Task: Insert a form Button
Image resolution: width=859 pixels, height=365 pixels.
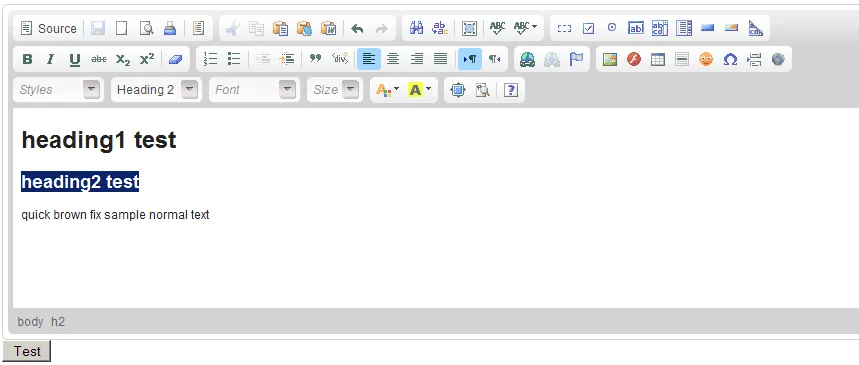Action: coord(708,28)
